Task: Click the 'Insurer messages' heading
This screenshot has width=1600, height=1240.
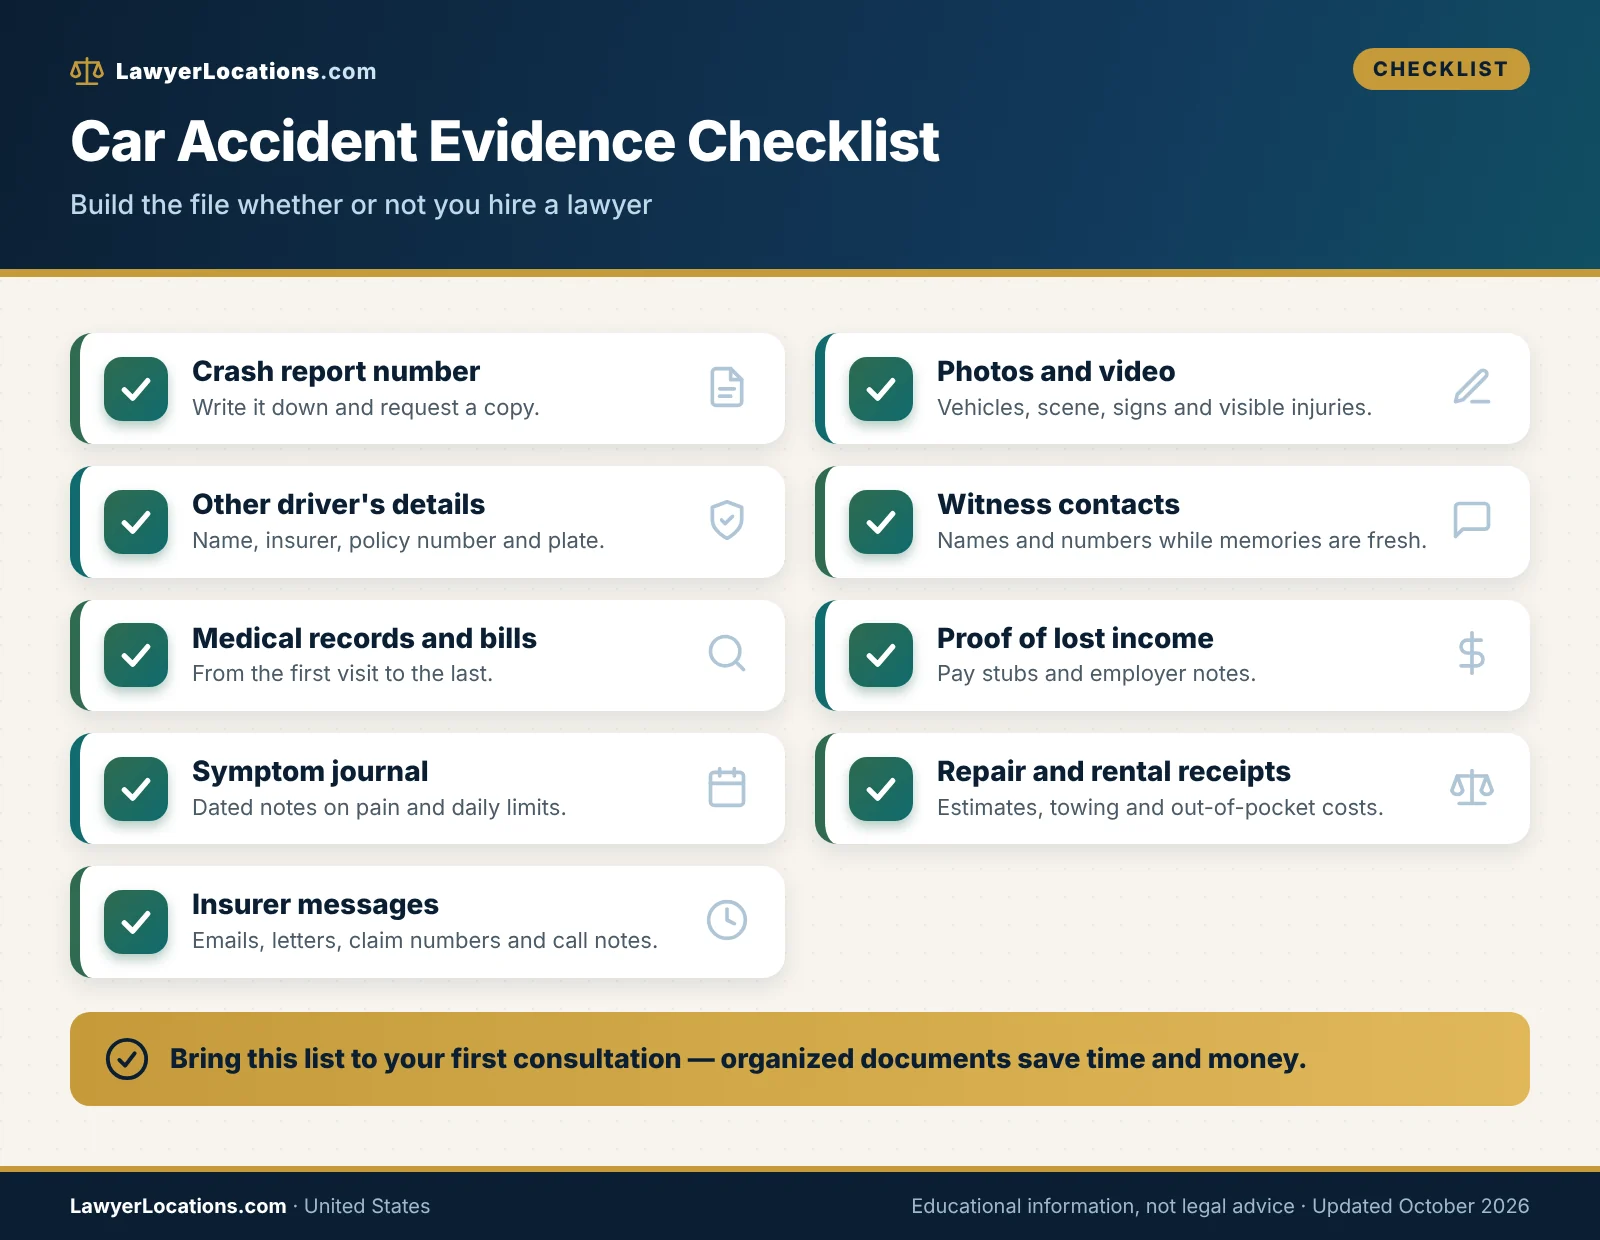Action: click(316, 904)
